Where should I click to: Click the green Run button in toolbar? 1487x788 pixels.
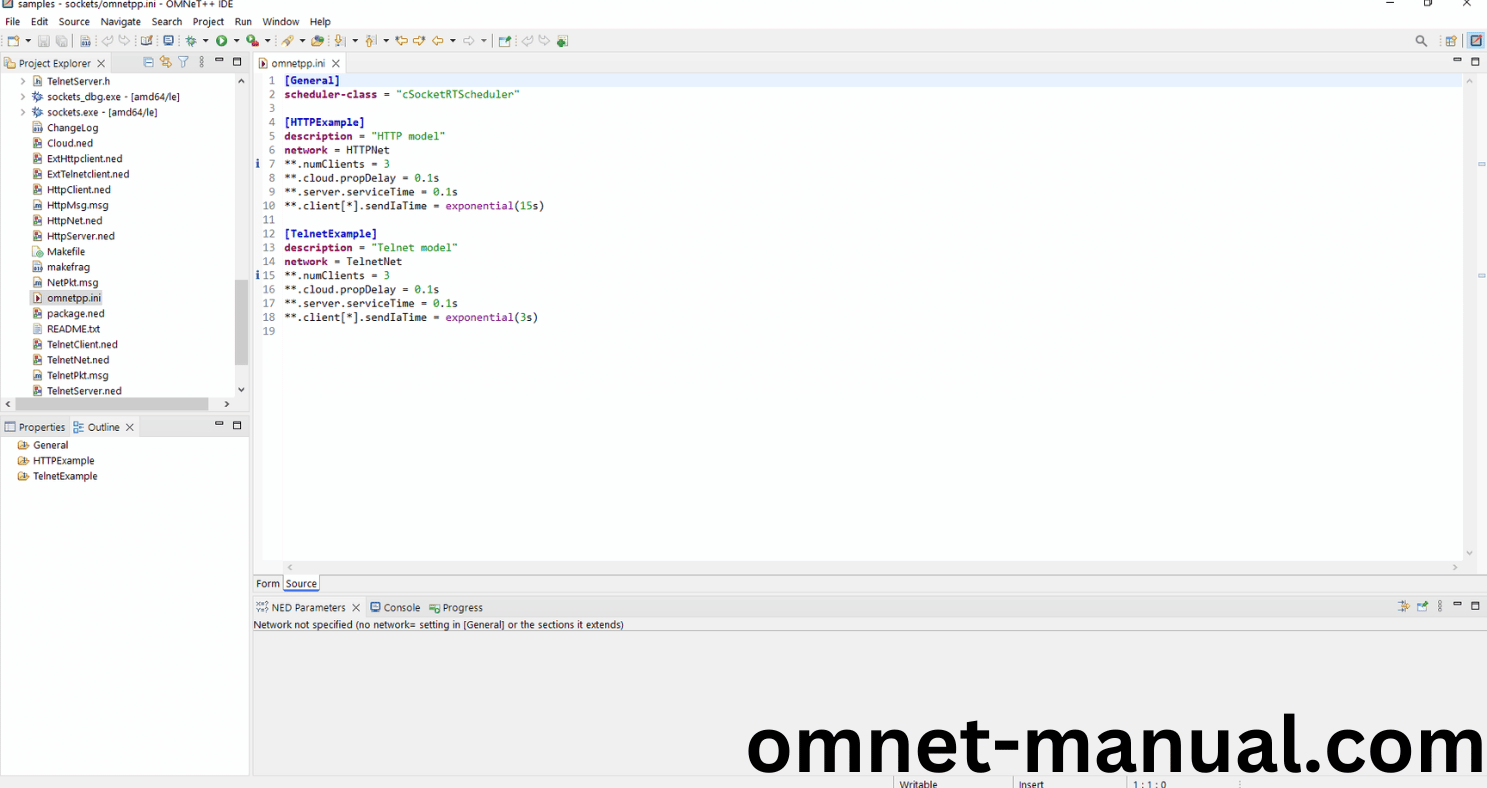point(221,41)
